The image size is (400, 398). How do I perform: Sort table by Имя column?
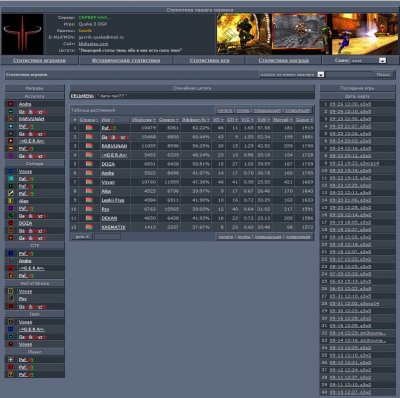[107, 119]
